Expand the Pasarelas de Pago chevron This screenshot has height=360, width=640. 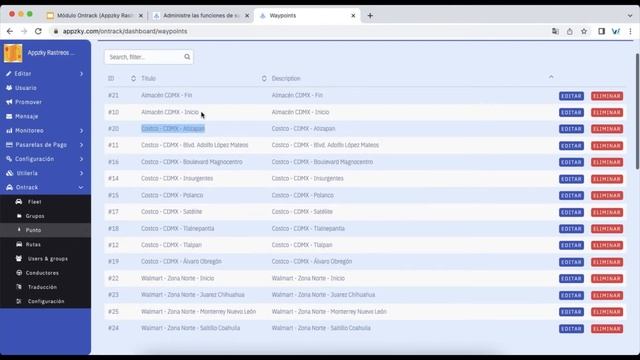[x=82, y=145]
